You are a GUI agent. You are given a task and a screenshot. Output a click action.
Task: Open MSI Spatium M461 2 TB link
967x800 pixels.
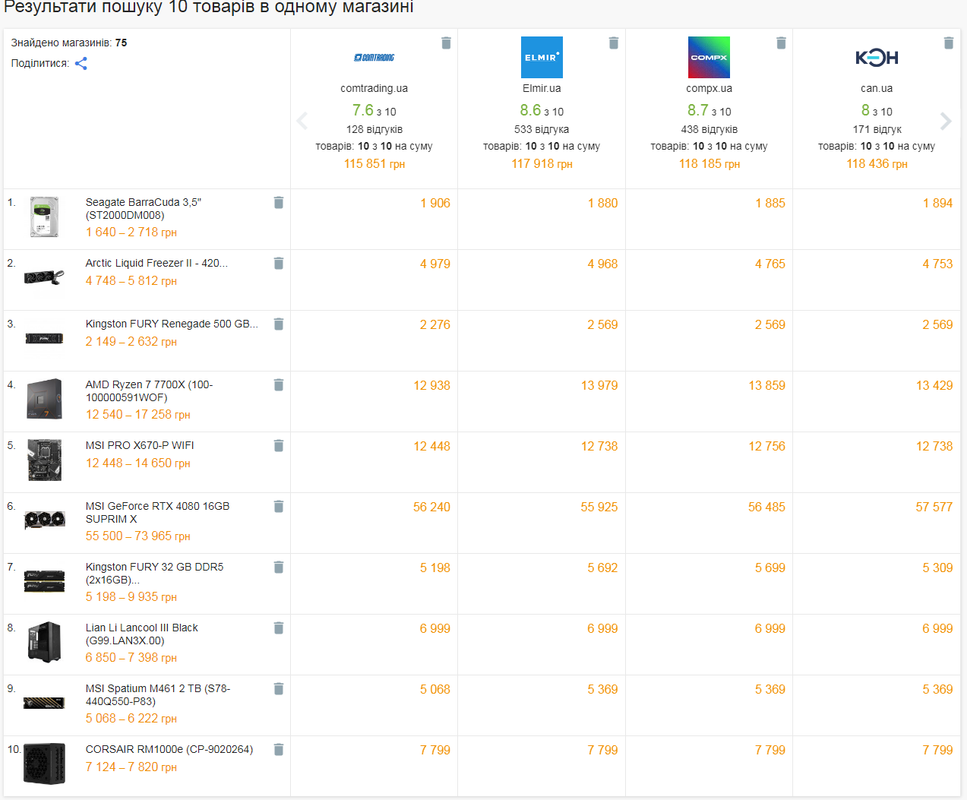157,695
